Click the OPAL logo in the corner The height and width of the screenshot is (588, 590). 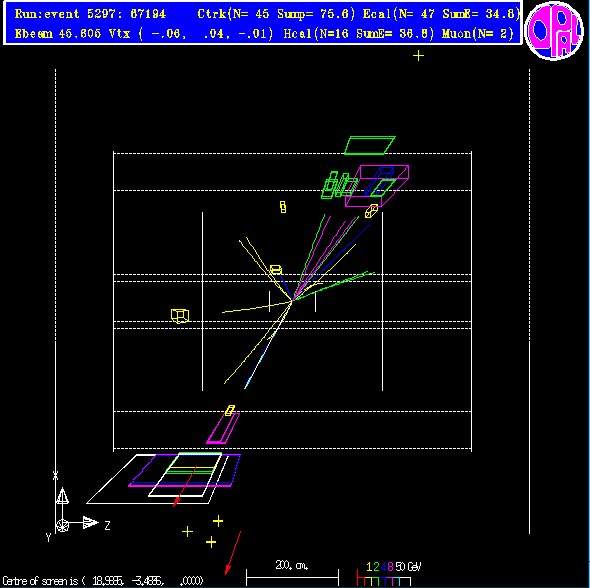pos(554,31)
